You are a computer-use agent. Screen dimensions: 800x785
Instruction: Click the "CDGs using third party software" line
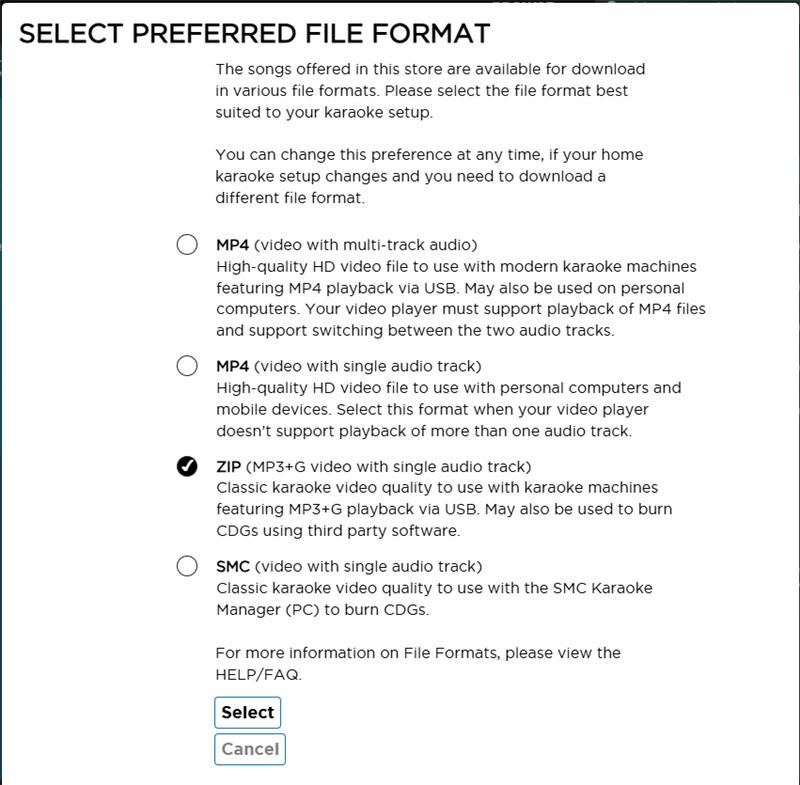(x=338, y=530)
